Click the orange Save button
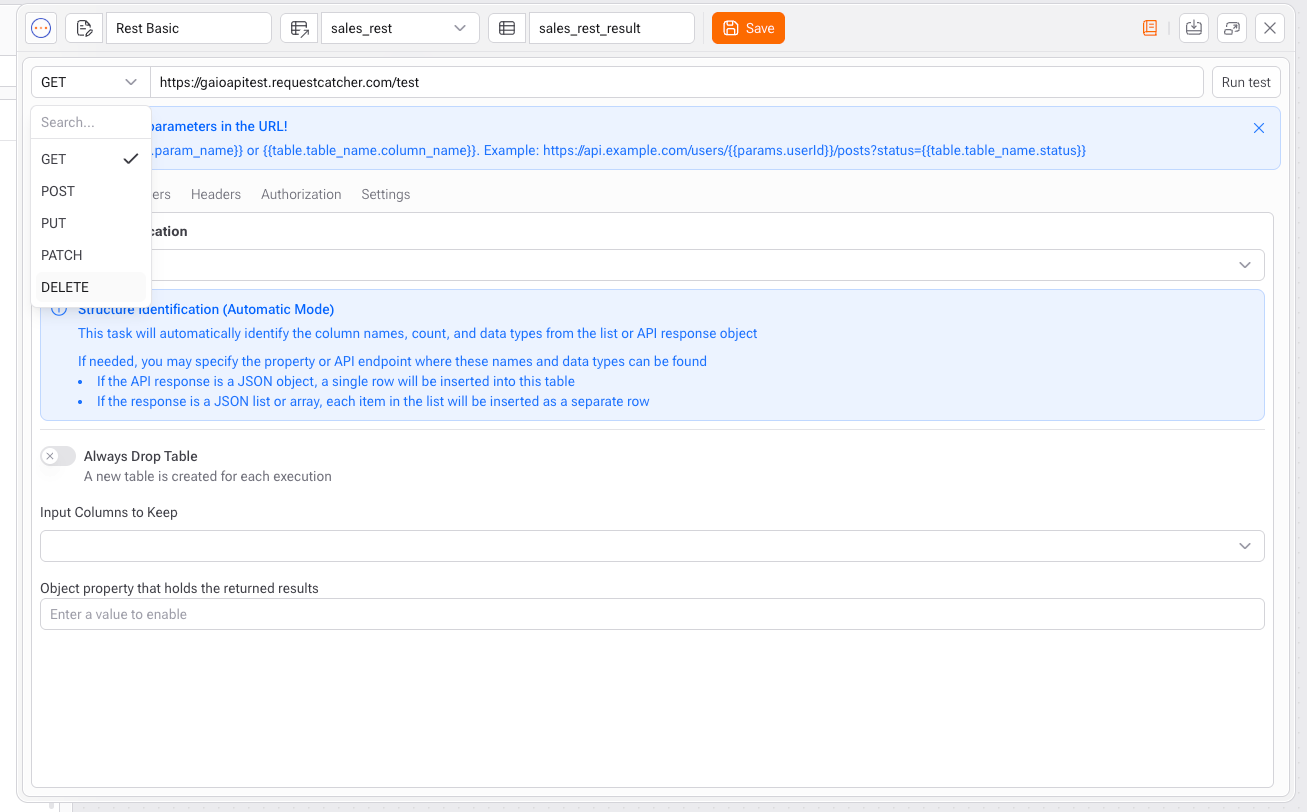Image resolution: width=1307 pixels, height=812 pixels. [748, 28]
